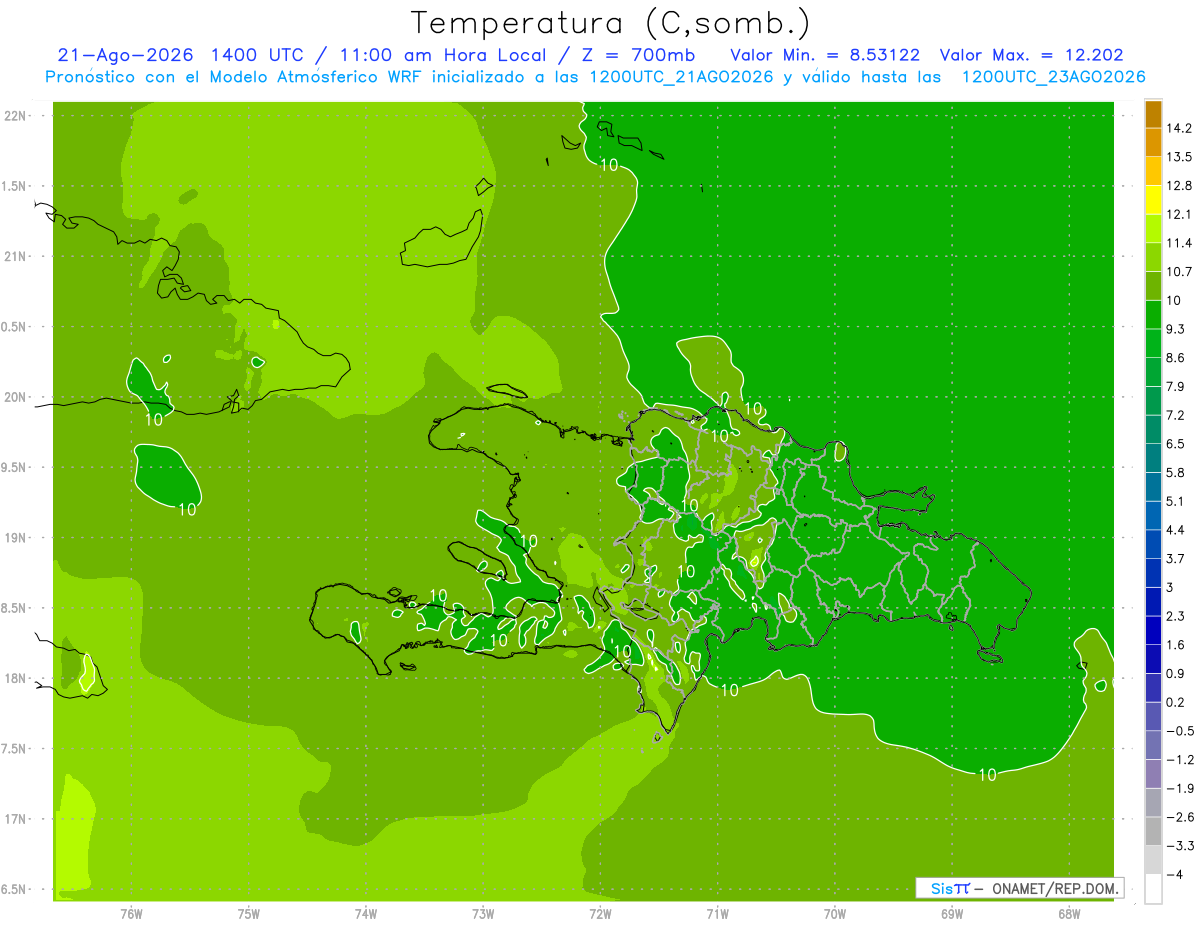Click the '73W' longitude label
1200x927 pixels.
coord(483,915)
